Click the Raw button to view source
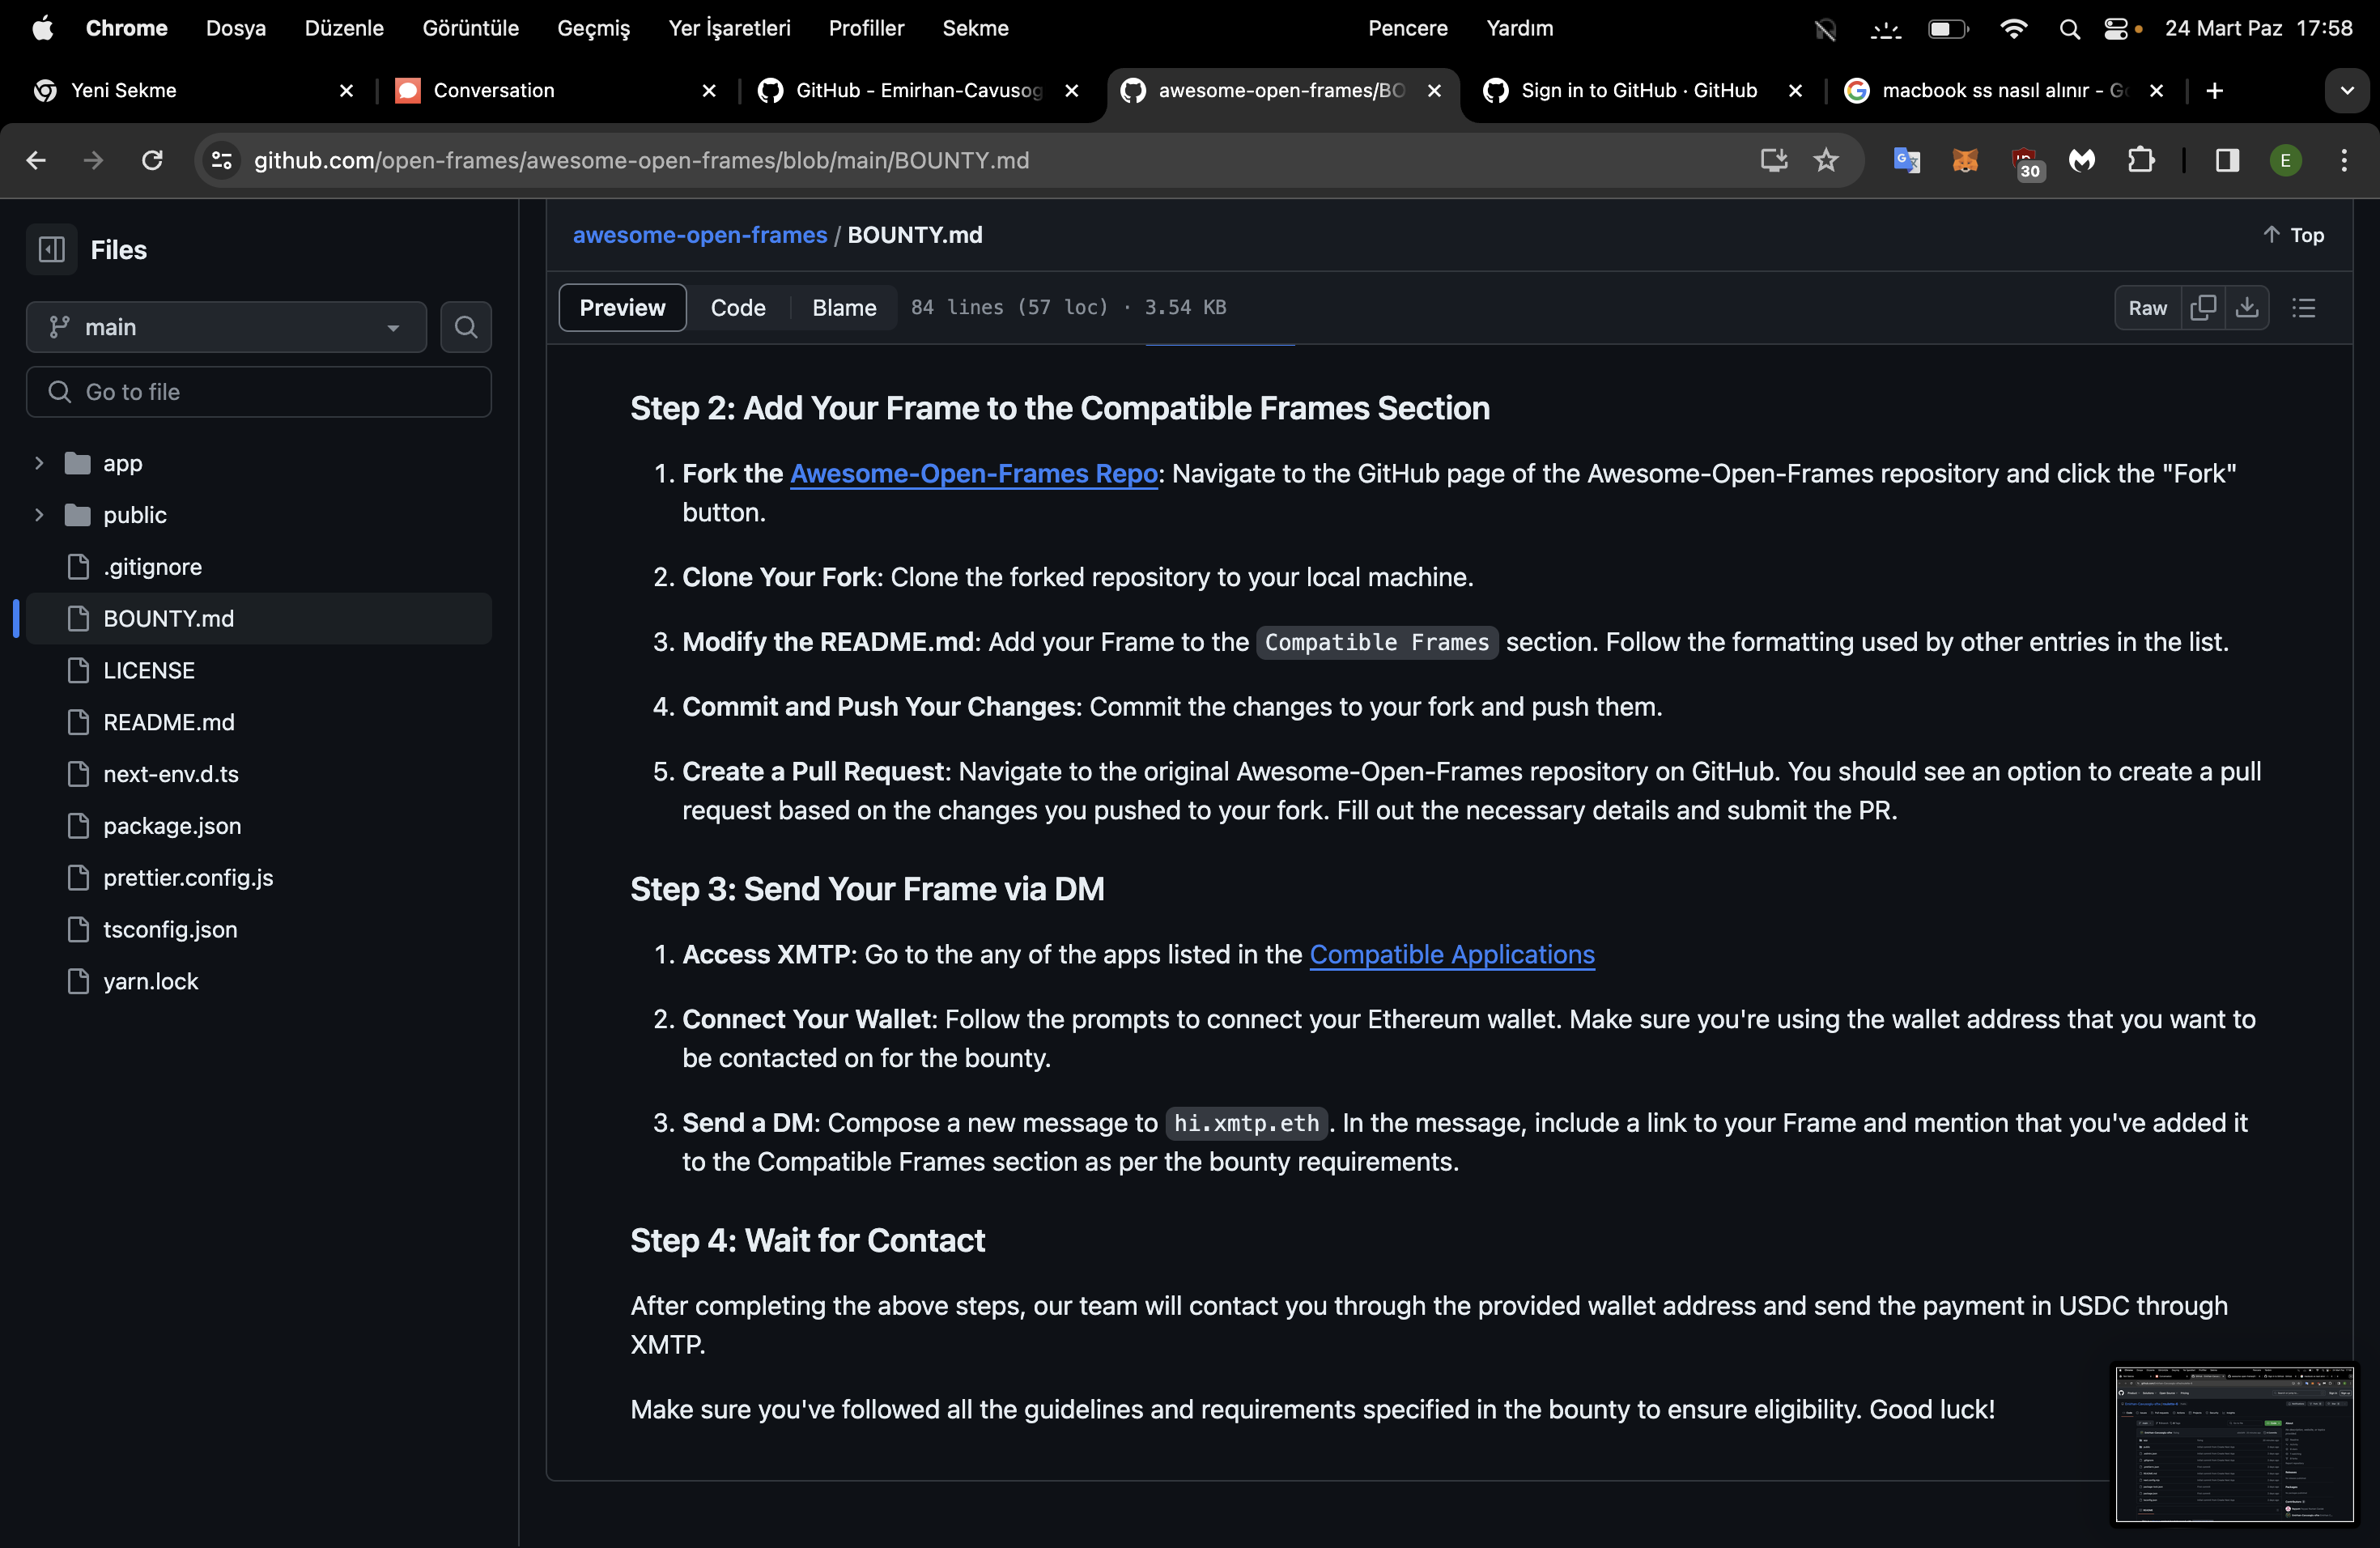The width and height of the screenshot is (2380, 1548). 2148,307
